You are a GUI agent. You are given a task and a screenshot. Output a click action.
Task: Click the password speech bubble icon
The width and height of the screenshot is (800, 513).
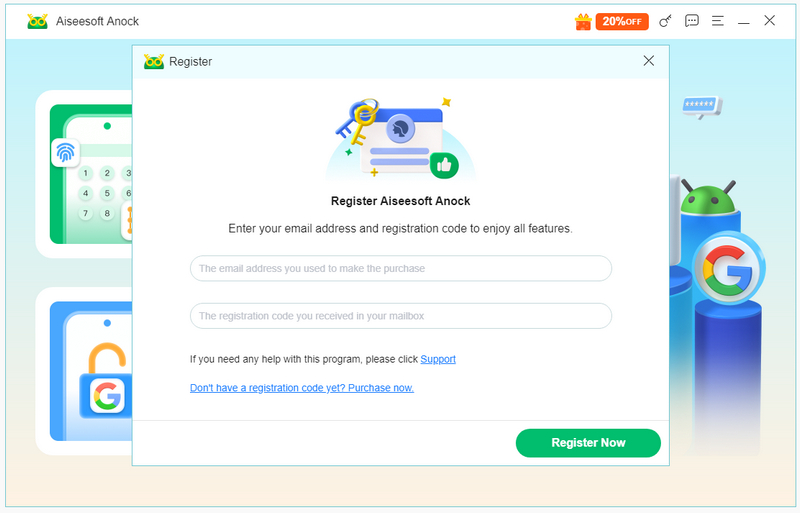[x=702, y=105]
